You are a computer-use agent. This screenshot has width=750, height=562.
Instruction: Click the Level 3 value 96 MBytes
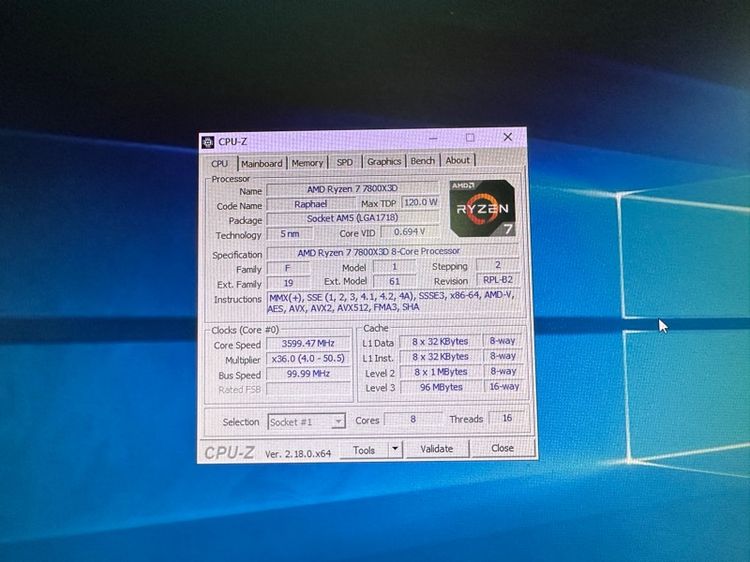[x=440, y=387]
